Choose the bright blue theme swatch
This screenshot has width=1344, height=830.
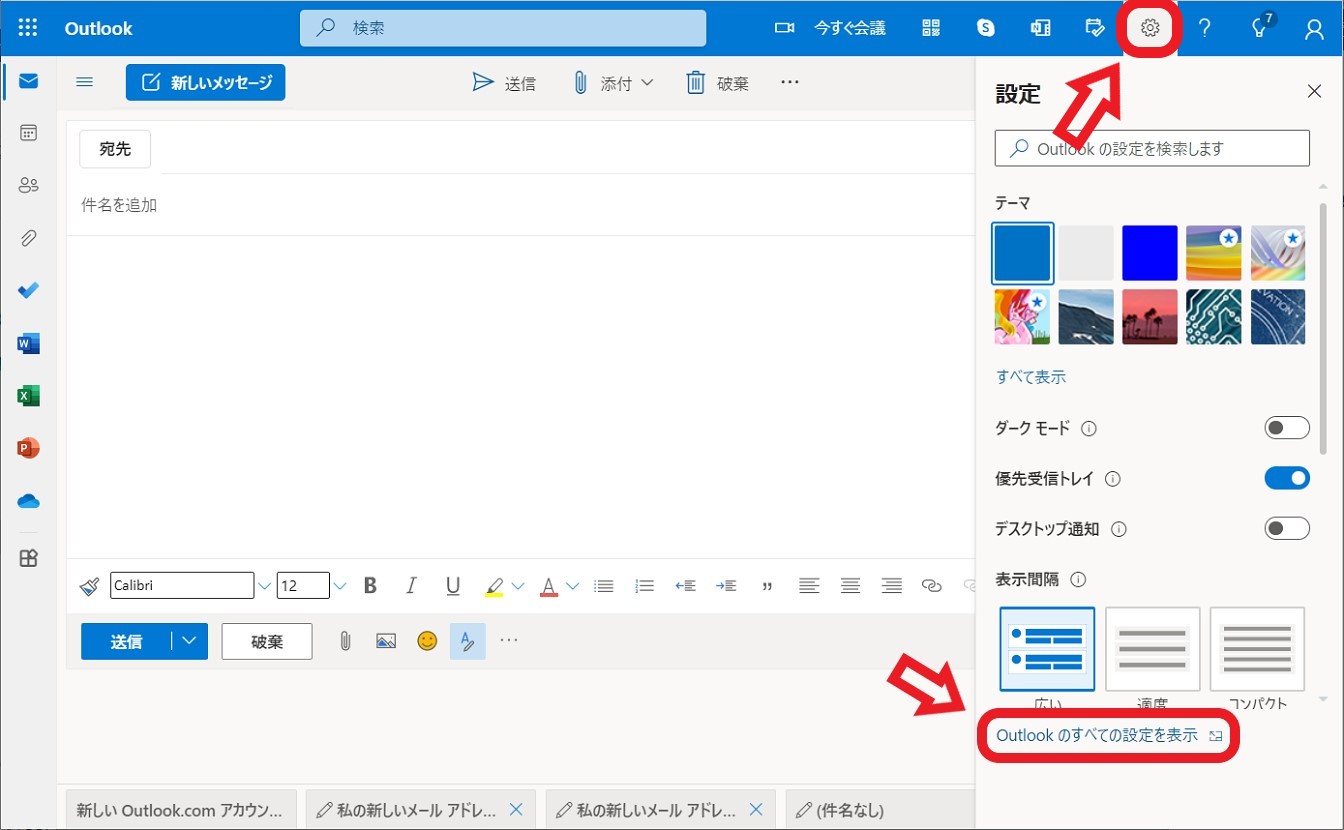click(x=1149, y=253)
